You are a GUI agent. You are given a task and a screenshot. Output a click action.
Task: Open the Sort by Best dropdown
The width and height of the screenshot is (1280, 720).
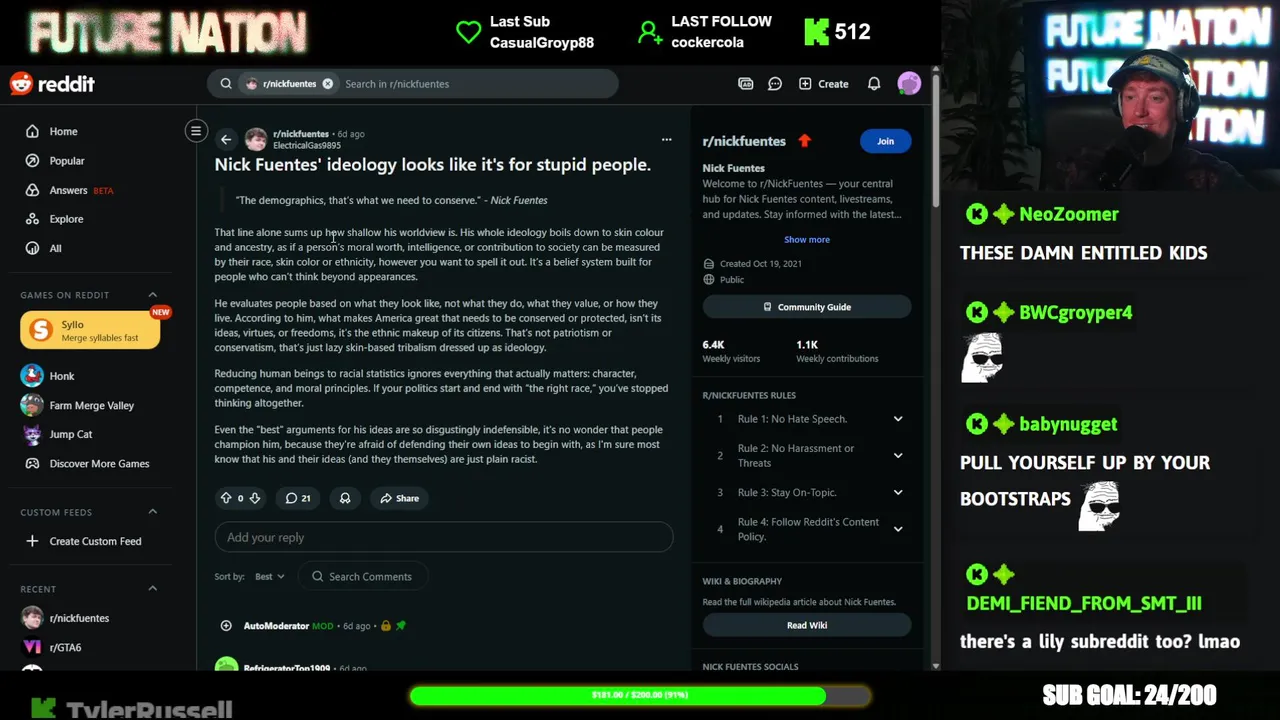(x=270, y=576)
